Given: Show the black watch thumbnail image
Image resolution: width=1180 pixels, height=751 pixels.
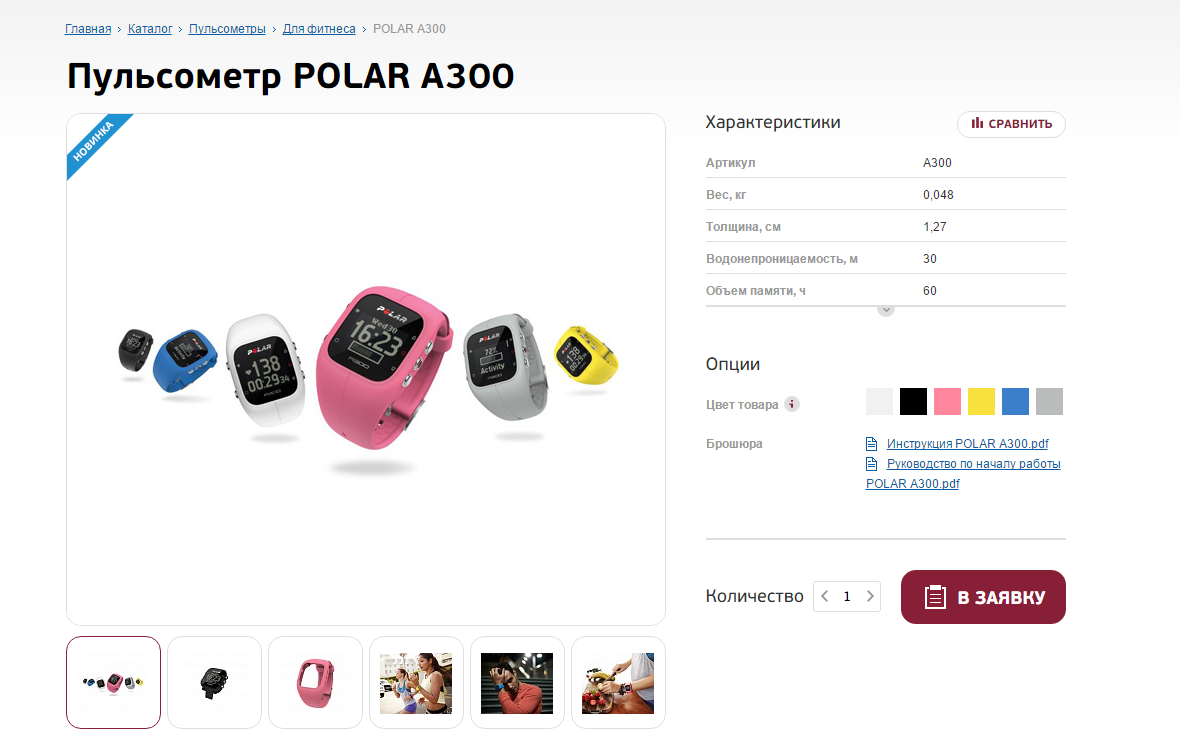Looking at the screenshot, I should [214, 683].
